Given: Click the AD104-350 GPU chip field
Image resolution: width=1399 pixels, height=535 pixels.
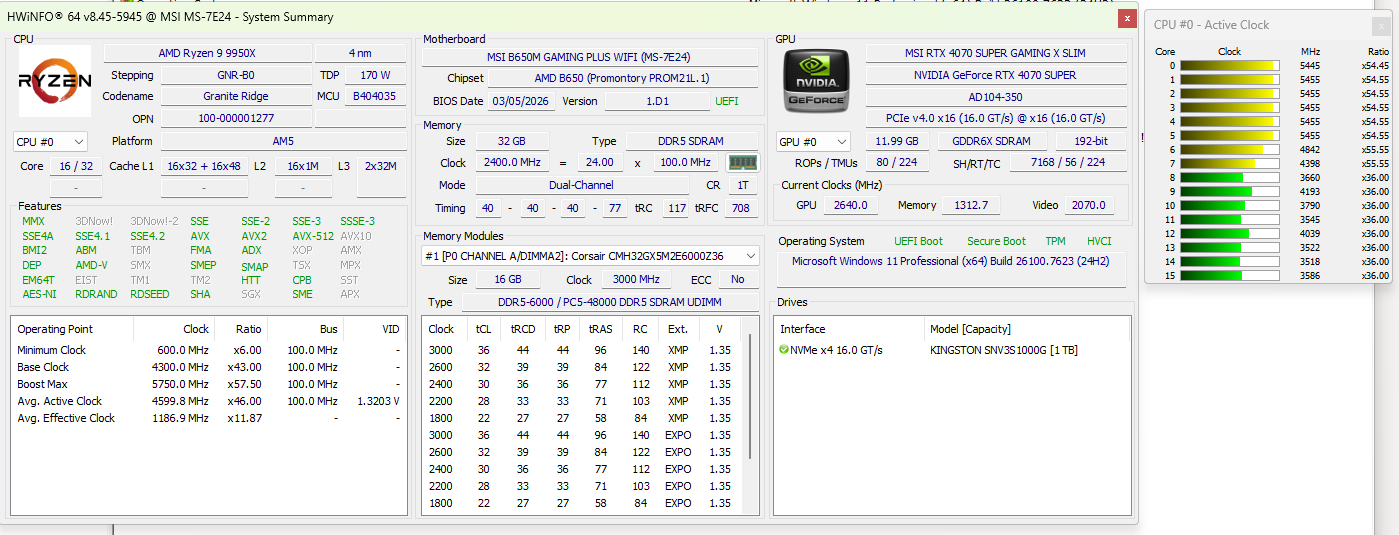Looking at the screenshot, I should [x=995, y=97].
